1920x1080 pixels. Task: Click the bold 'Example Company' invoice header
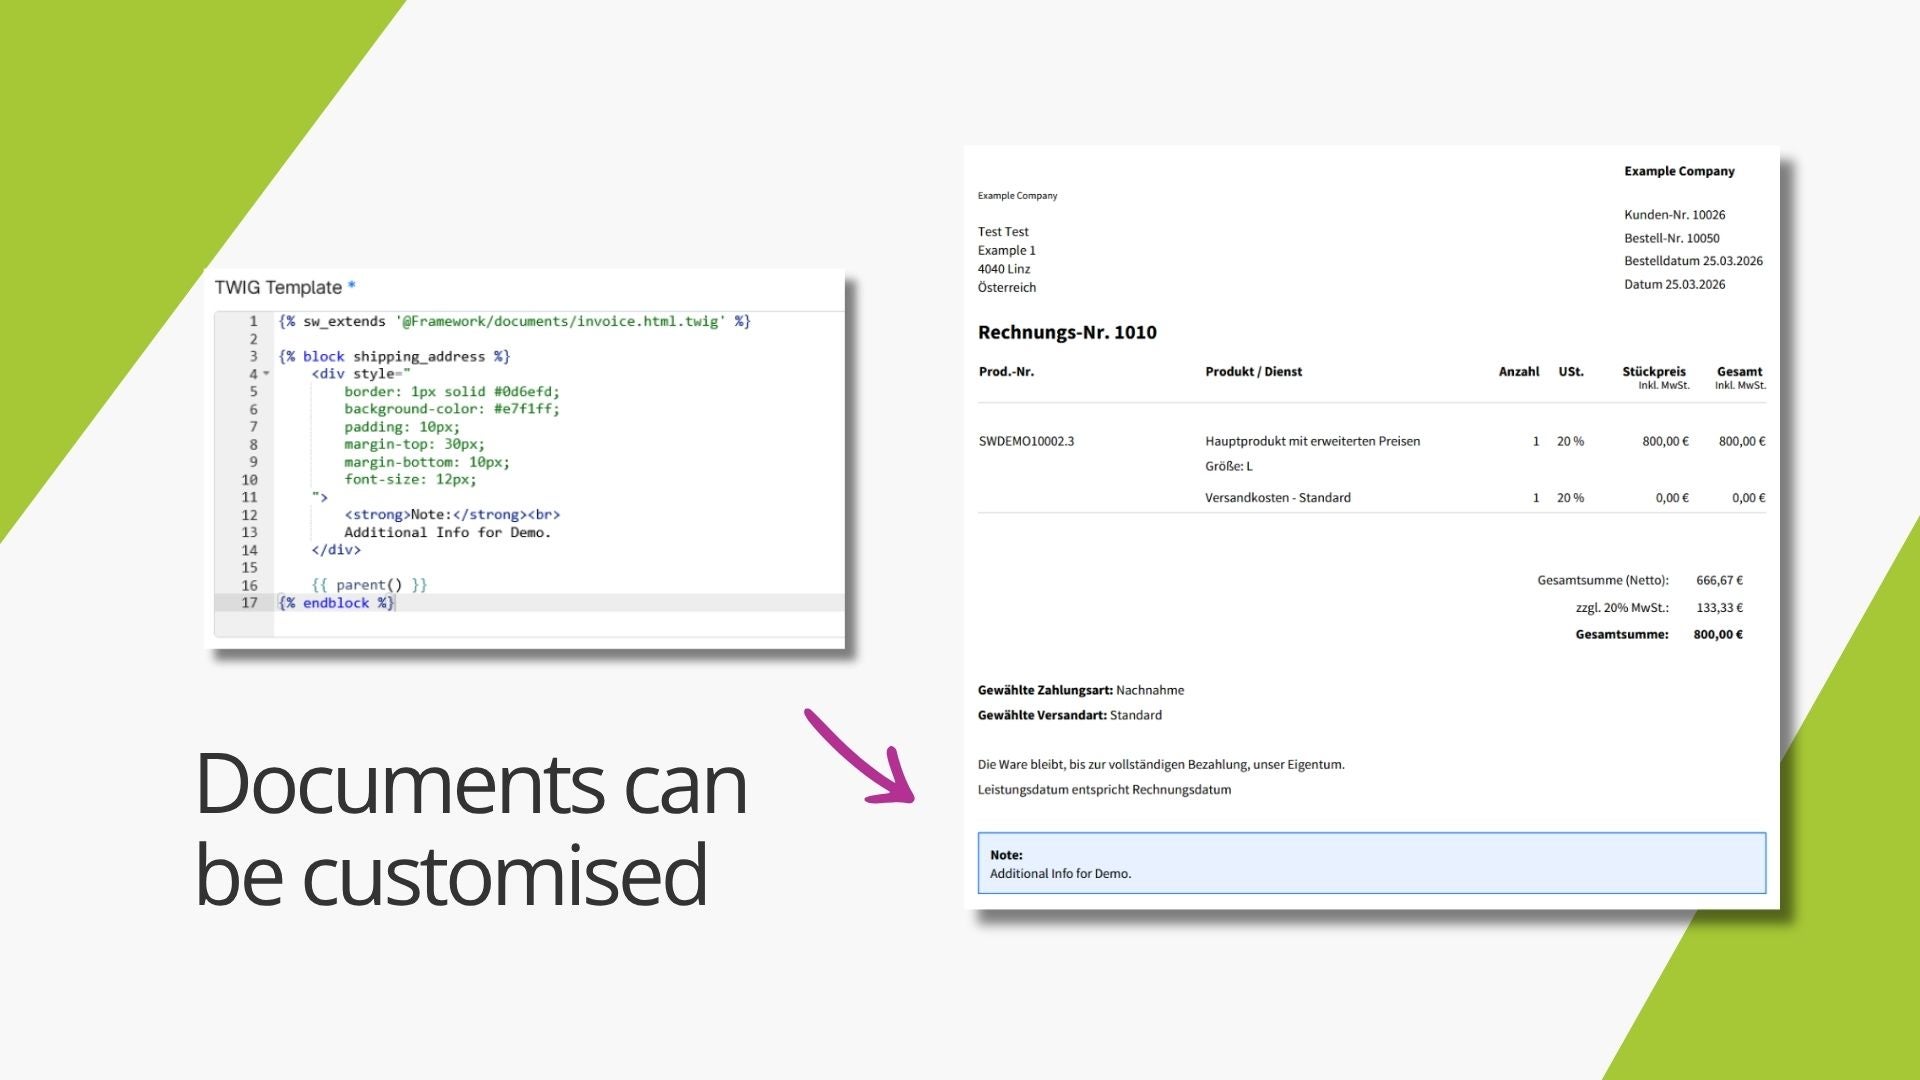(x=1679, y=171)
